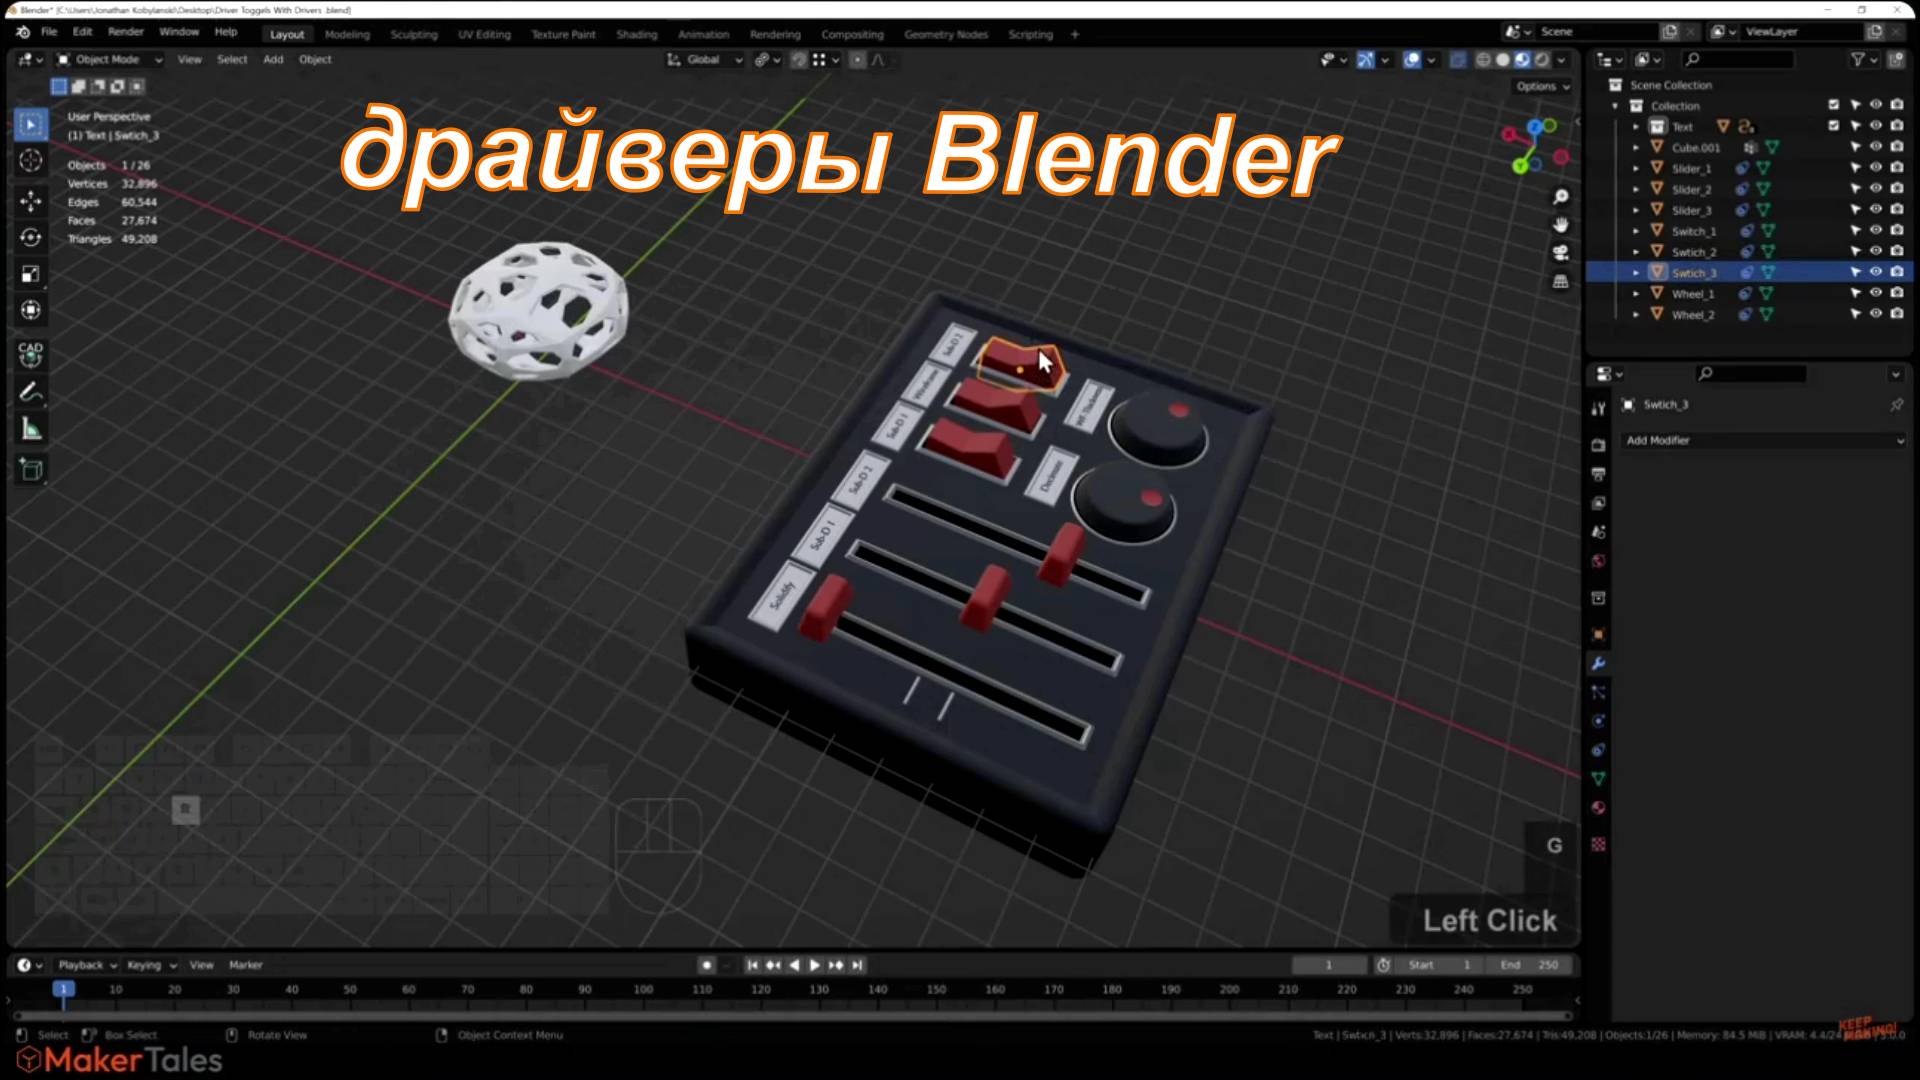Play the animation in reverse
1920x1080 pixels.
point(794,965)
